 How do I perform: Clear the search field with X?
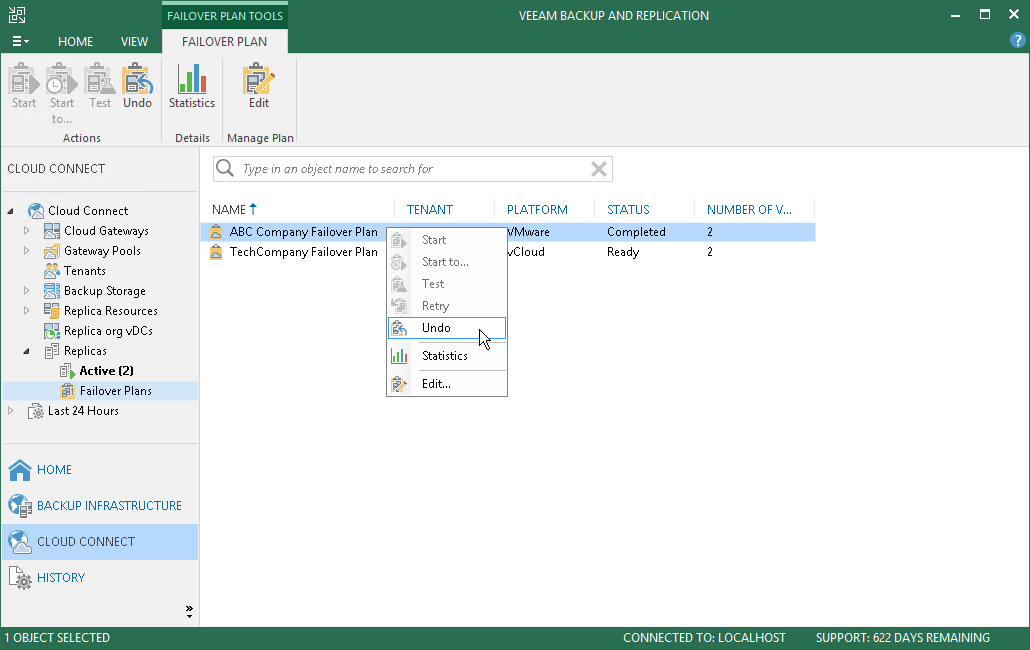598,169
